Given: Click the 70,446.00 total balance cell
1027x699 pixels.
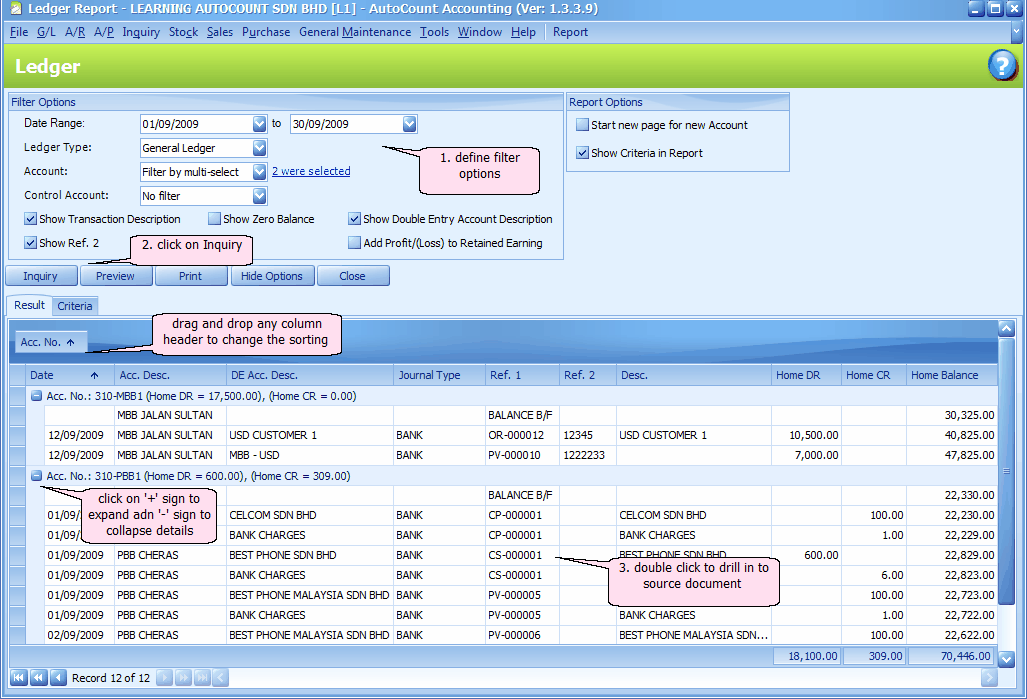Looking at the screenshot, I should tap(952, 656).
